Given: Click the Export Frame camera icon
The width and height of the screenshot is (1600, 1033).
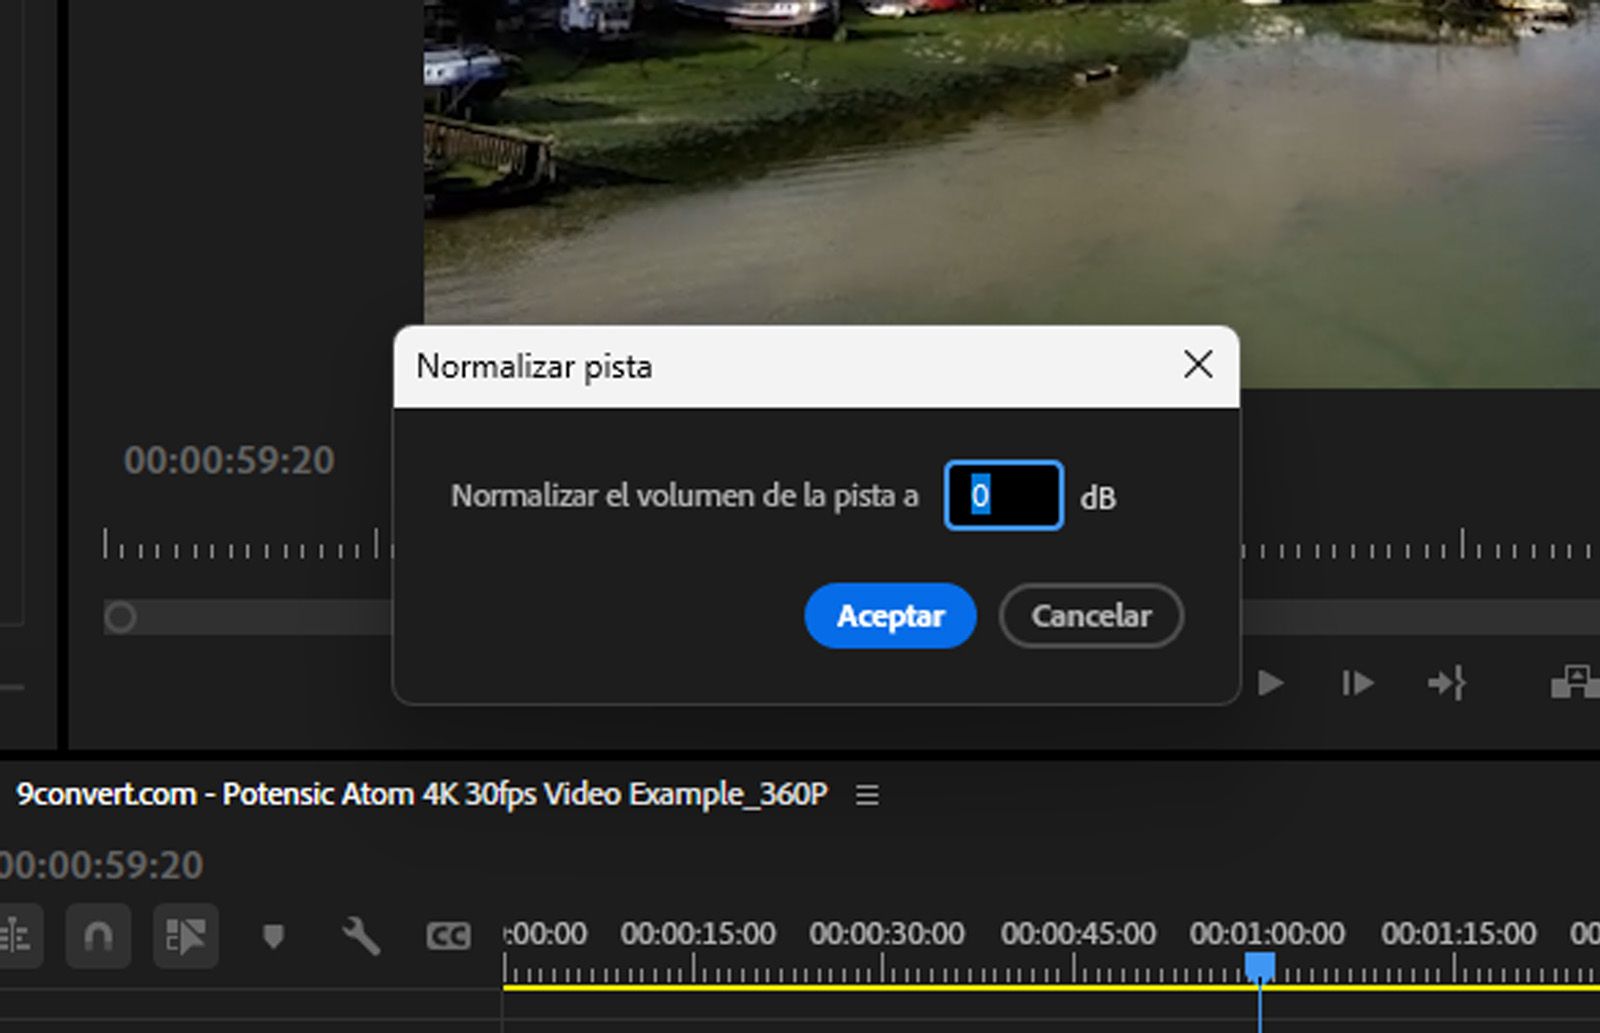Looking at the screenshot, I should point(1578,684).
